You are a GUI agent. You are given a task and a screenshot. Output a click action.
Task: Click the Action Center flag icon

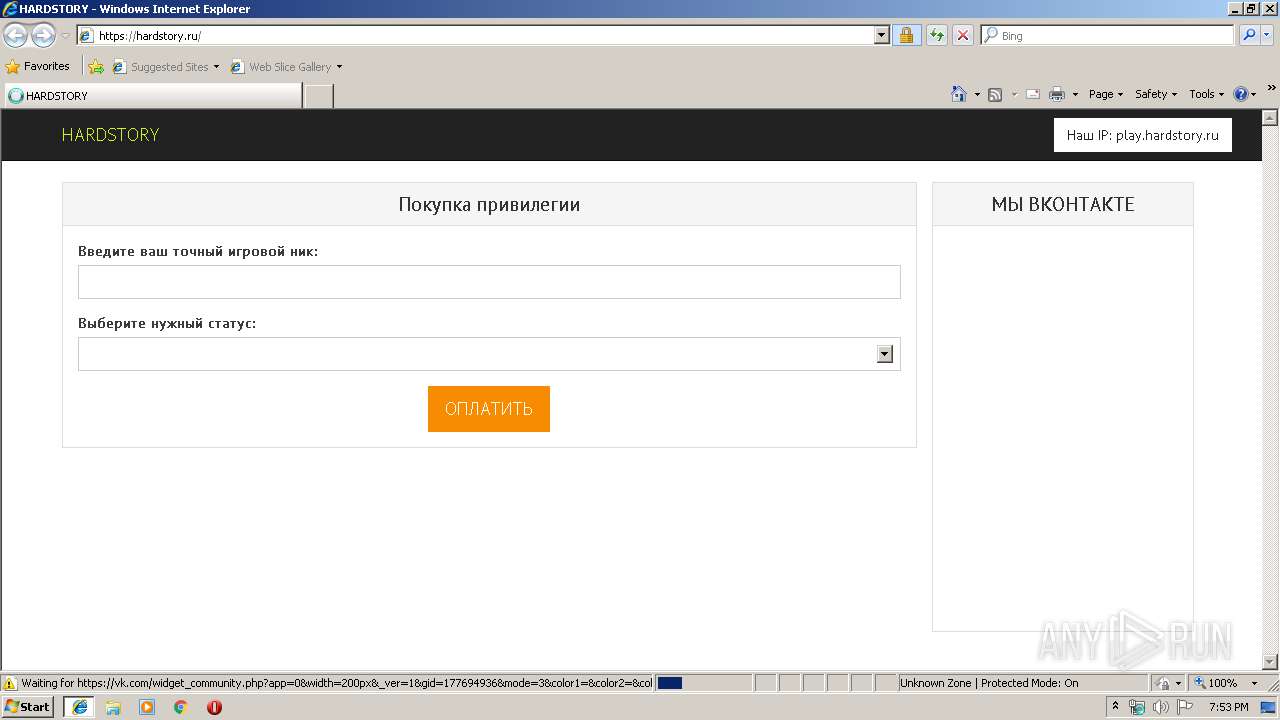tap(1185, 707)
